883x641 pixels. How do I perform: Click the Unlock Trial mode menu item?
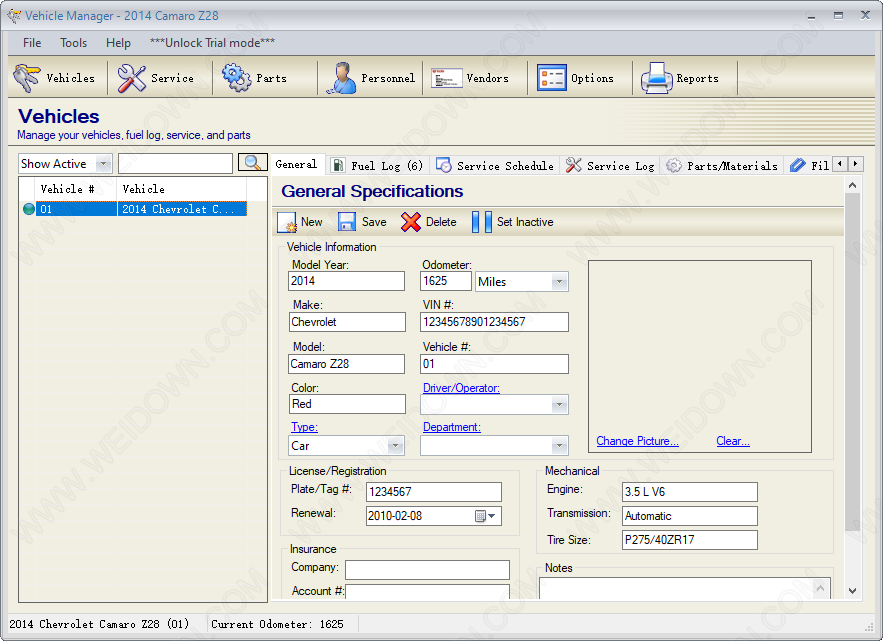[212, 43]
